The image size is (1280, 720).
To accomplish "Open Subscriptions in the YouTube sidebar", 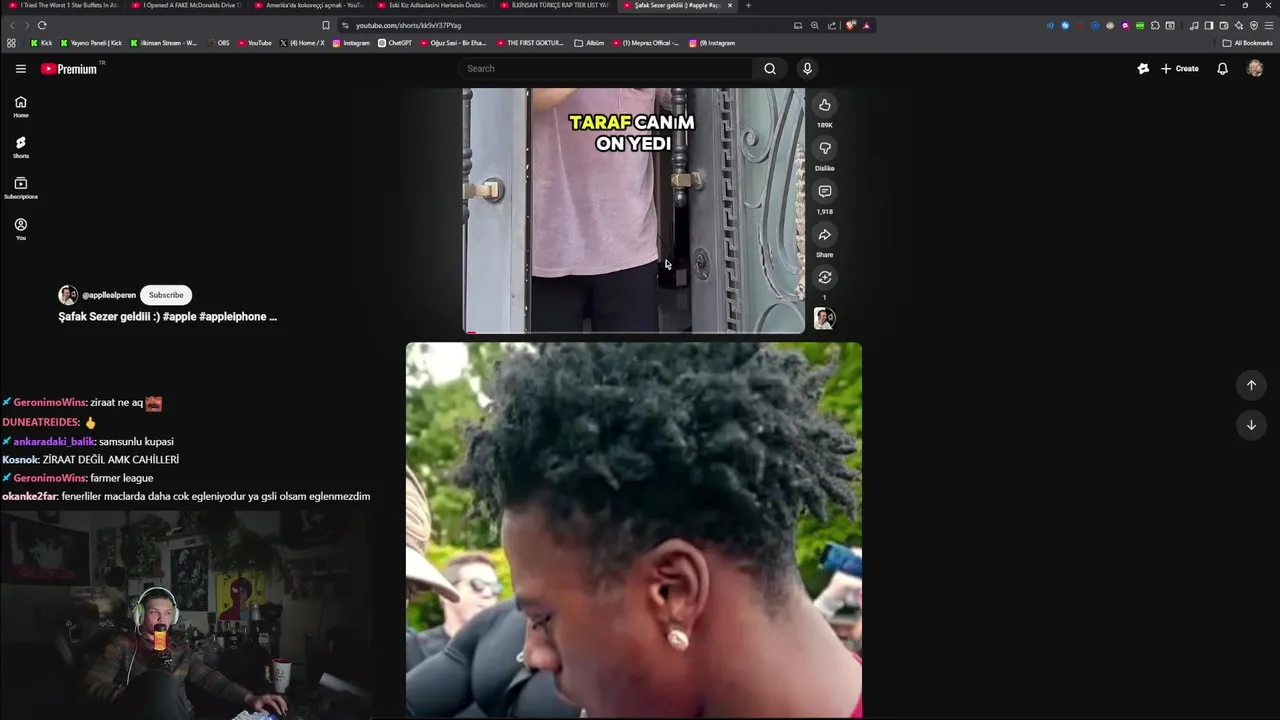I will tap(21, 188).
